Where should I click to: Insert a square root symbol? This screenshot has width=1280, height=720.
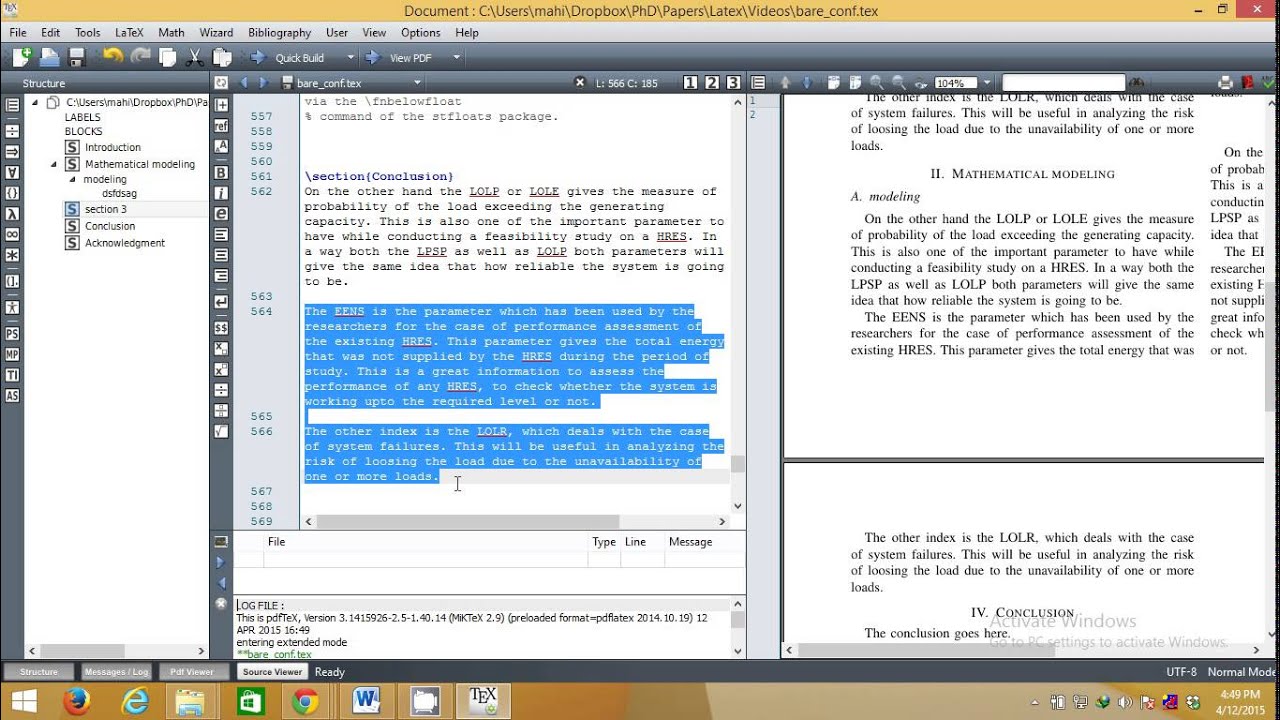click(221, 431)
